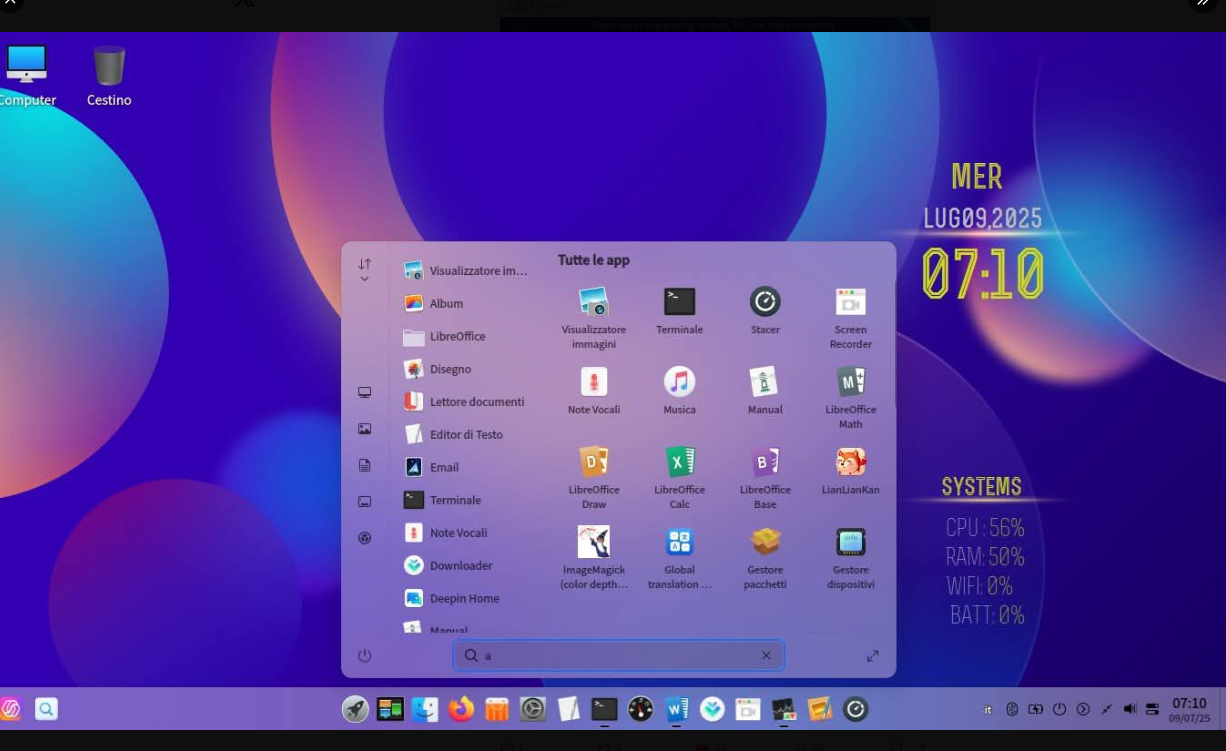
Task: Open the Musica app icon
Action: (x=679, y=382)
